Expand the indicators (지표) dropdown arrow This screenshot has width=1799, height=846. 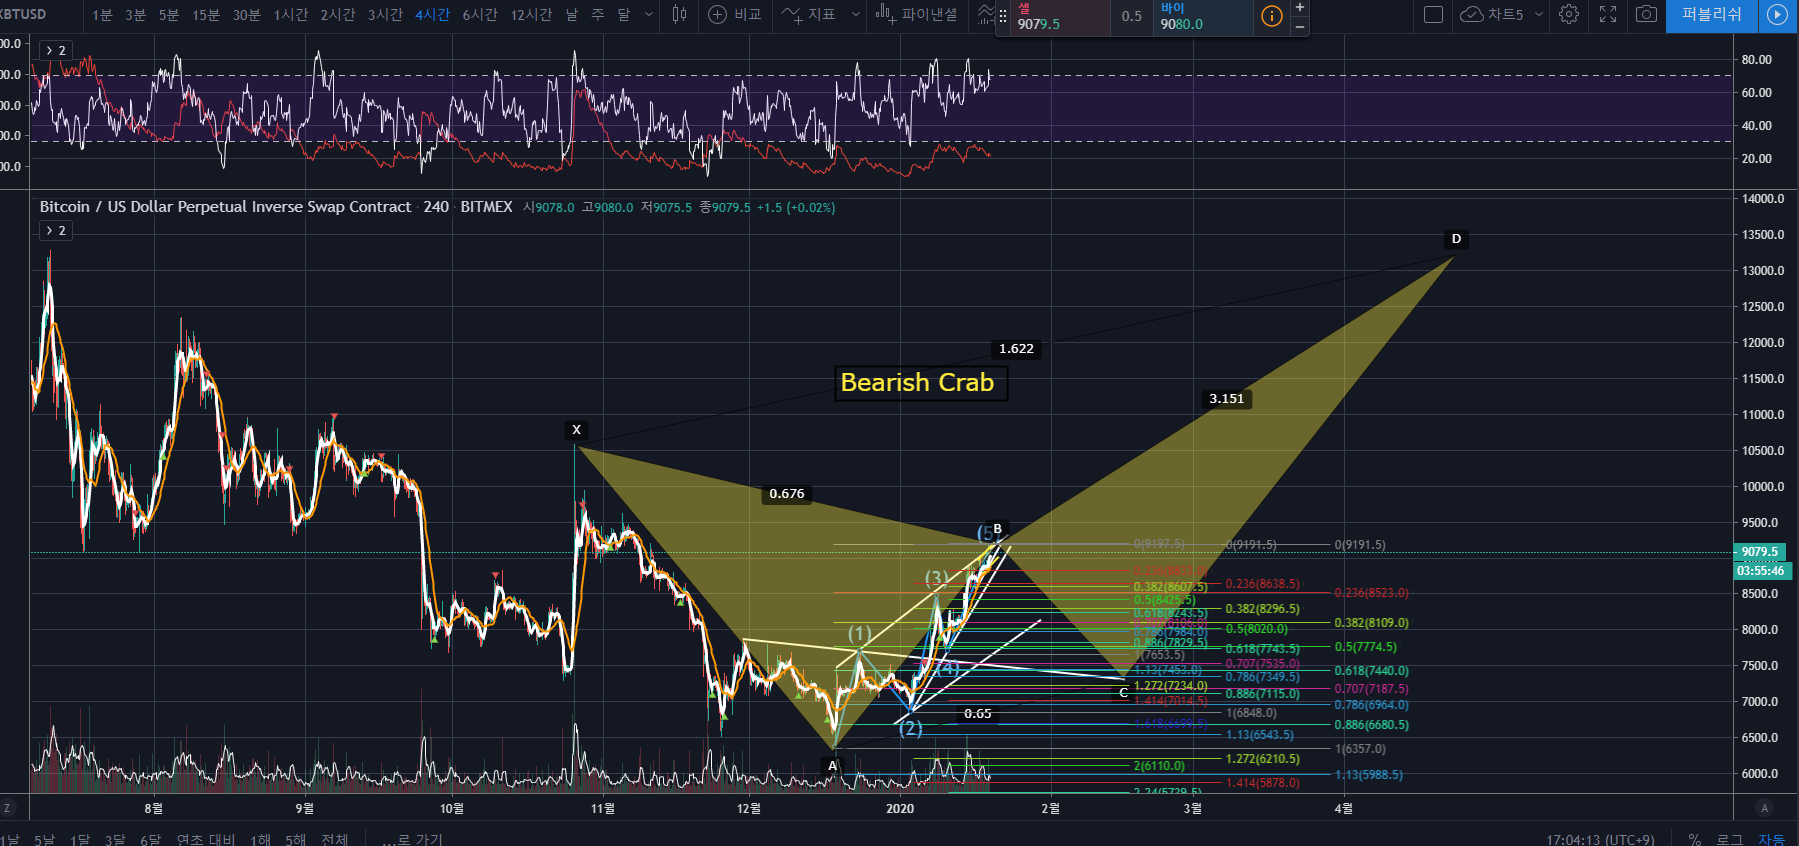point(855,15)
